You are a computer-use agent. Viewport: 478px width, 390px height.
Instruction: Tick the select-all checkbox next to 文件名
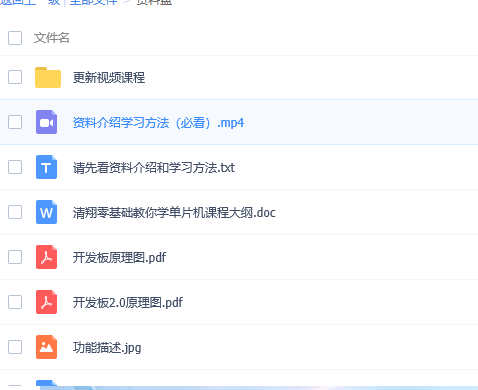[15, 38]
